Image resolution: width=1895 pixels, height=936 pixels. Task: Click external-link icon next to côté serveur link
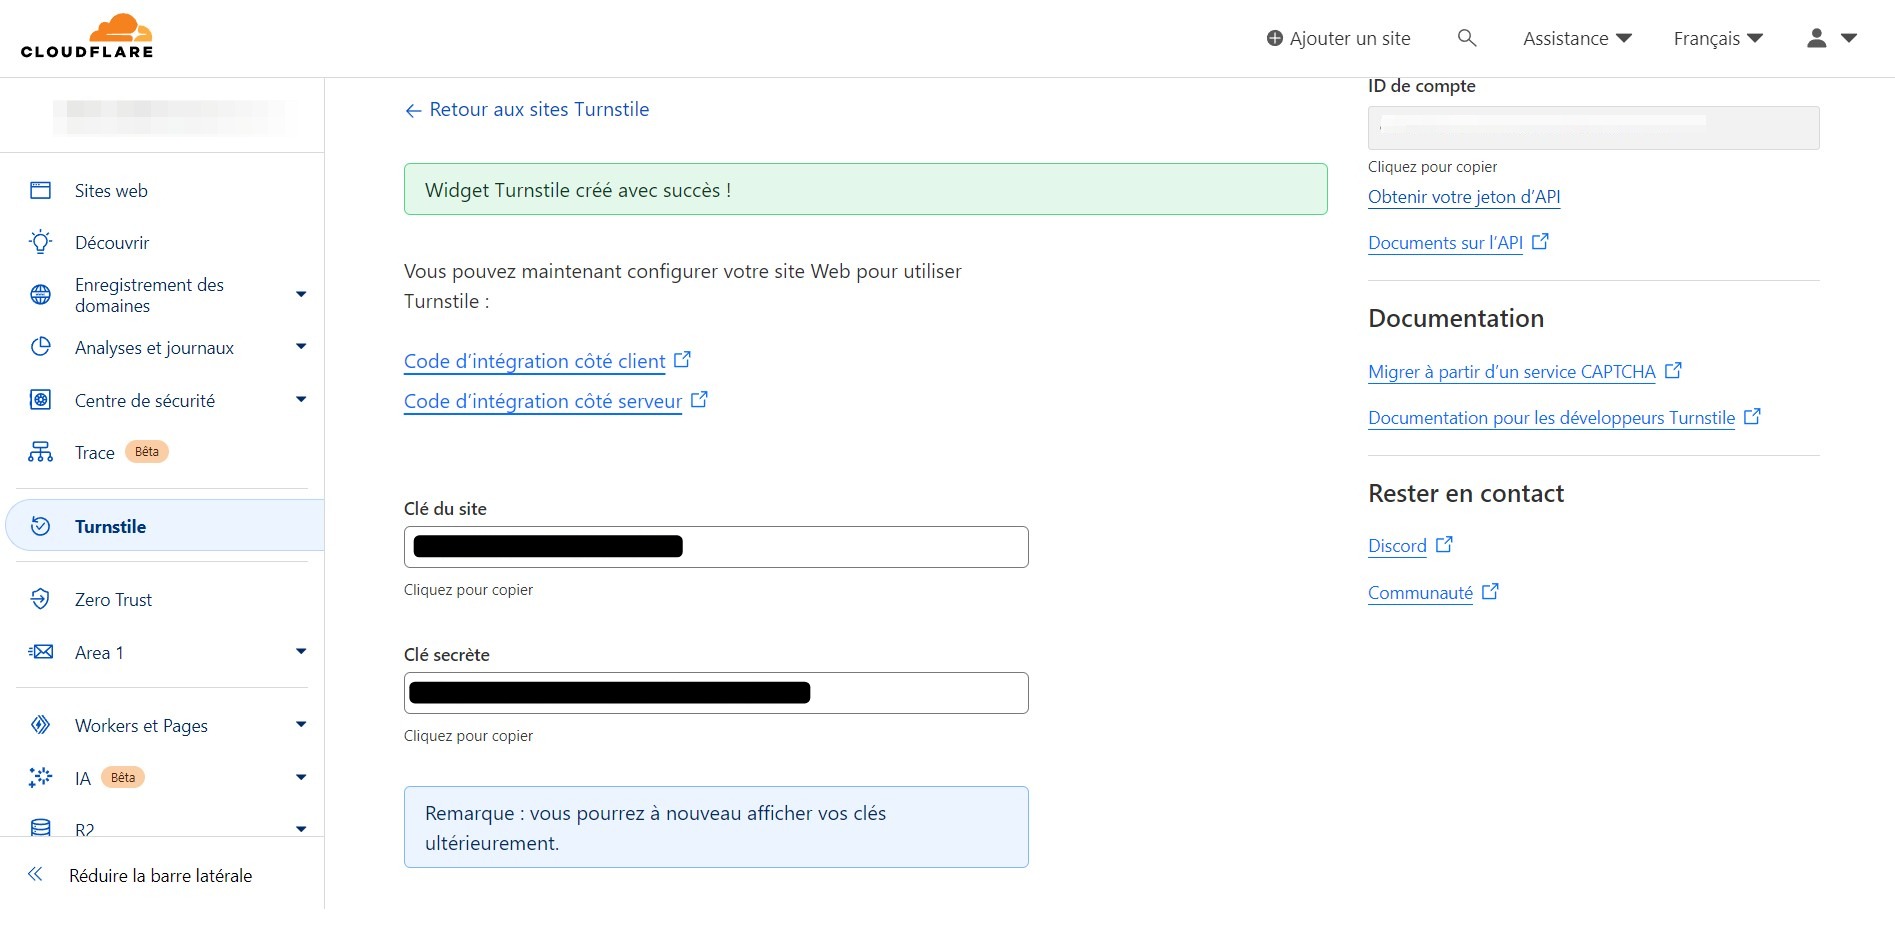[699, 399]
